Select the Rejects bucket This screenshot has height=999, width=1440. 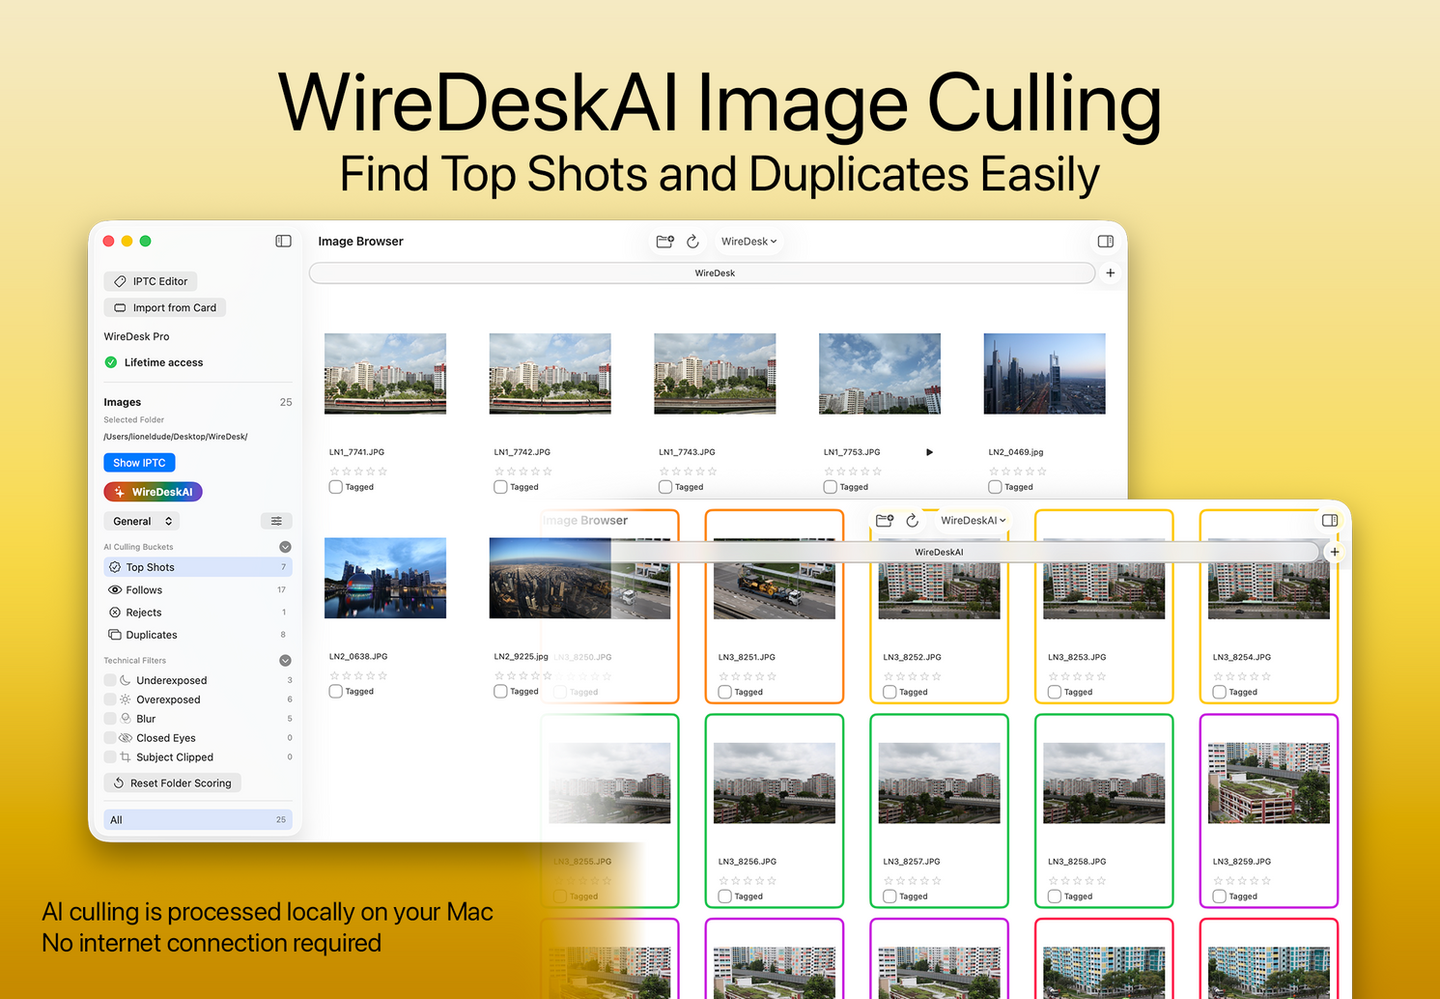click(x=198, y=612)
